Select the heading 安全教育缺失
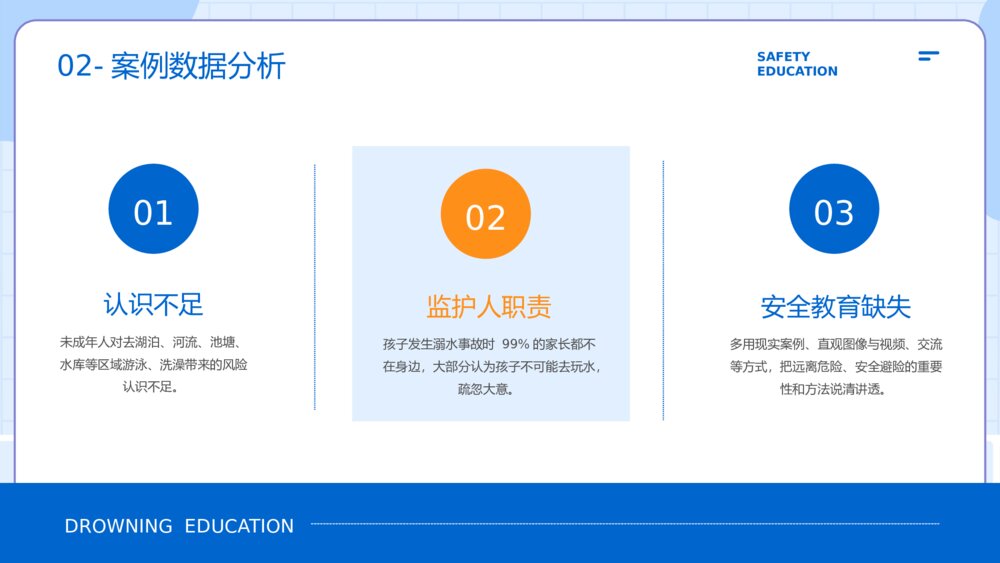The image size is (1000, 563). (x=835, y=307)
